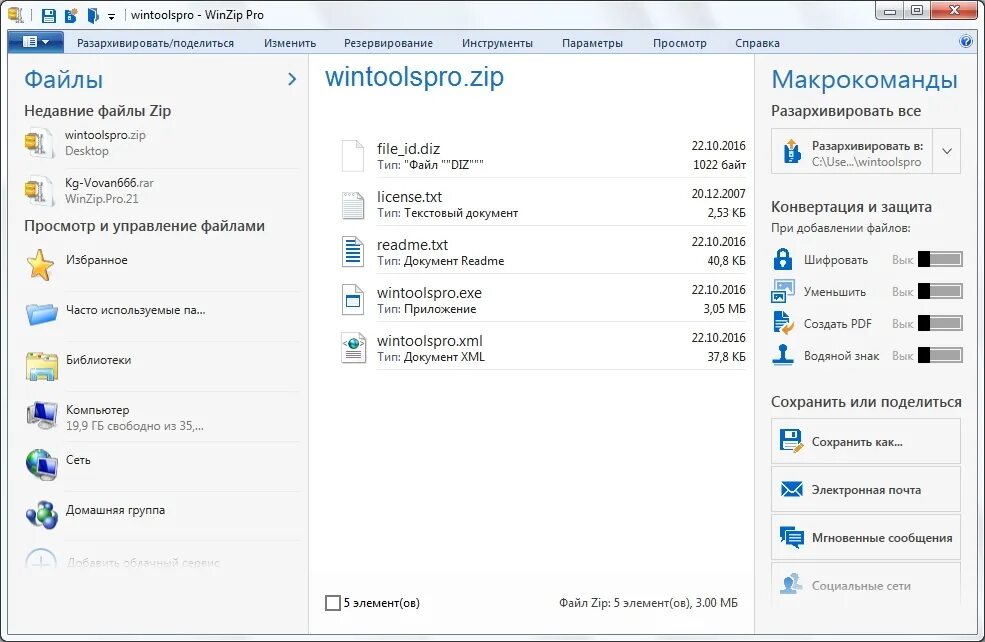
Task: Click the frequently used folders icon
Action: click(x=41, y=313)
